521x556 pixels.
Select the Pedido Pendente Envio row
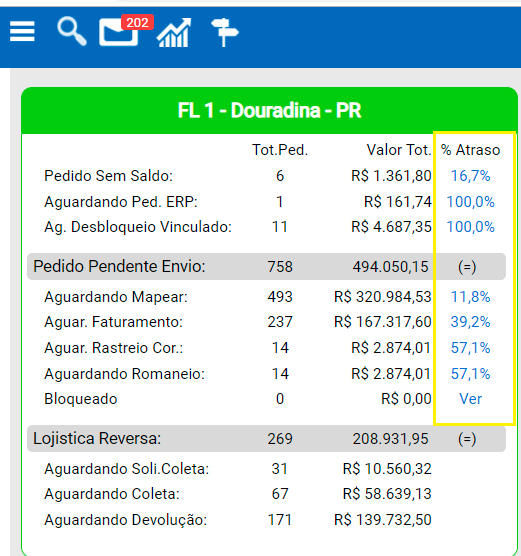tap(266, 267)
